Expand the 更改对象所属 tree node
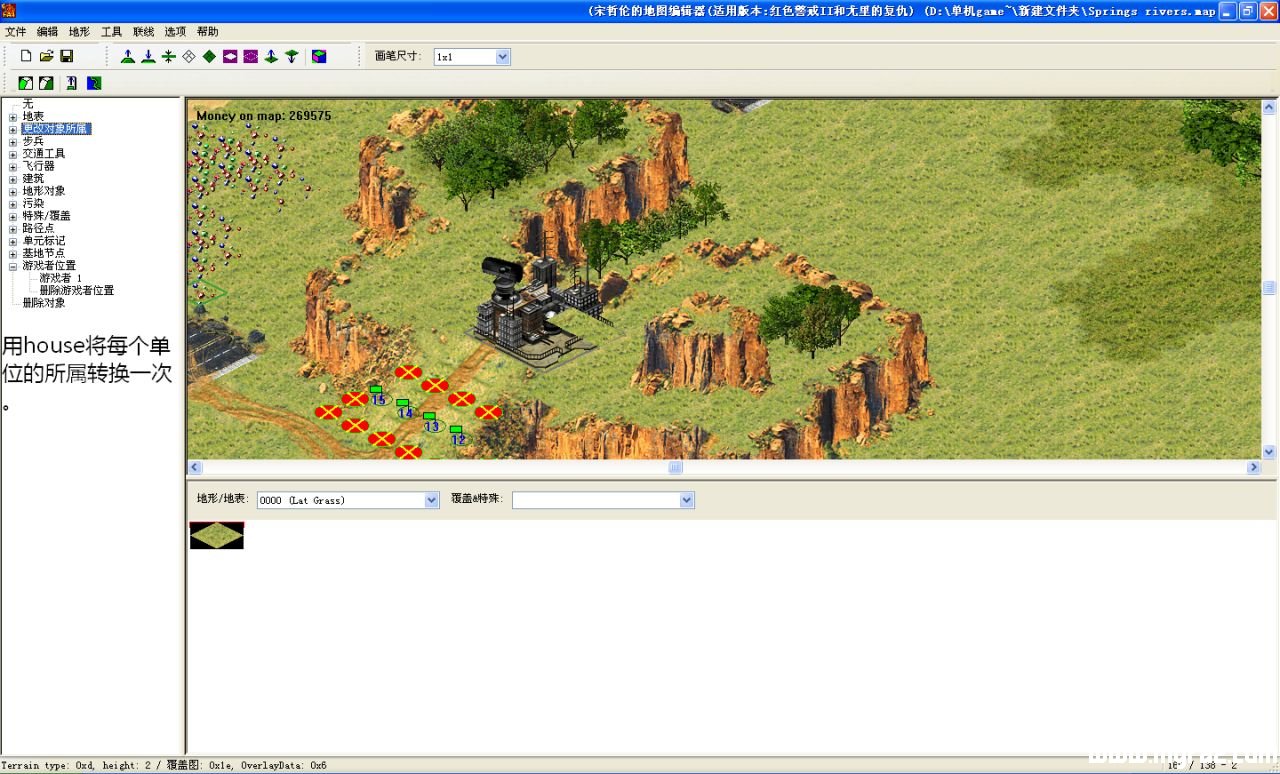This screenshot has width=1280, height=774. tap(13, 129)
